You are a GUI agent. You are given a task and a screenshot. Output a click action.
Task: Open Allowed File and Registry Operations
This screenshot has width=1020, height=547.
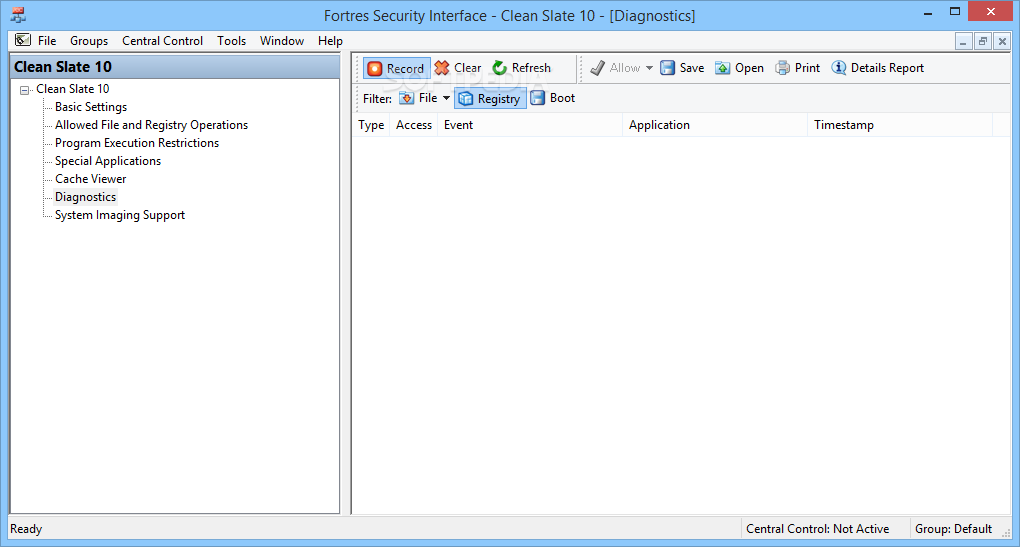tap(152, 125)
